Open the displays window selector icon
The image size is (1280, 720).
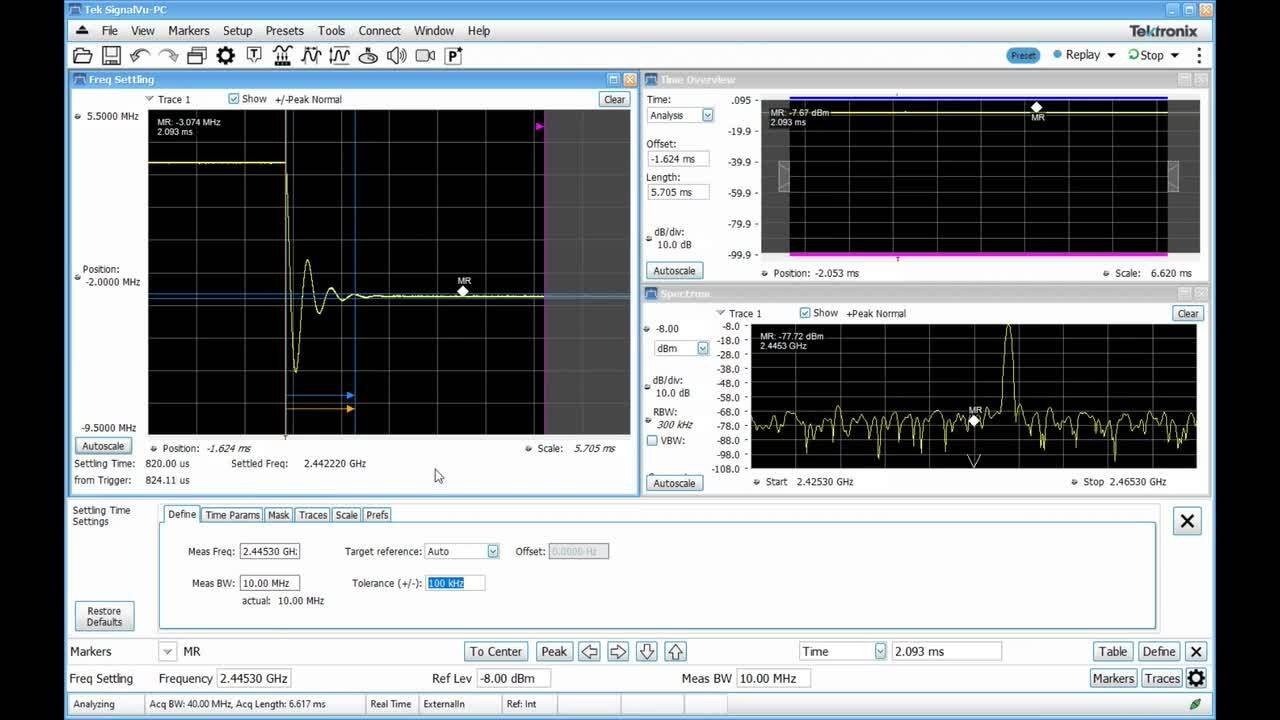[197, 56]
